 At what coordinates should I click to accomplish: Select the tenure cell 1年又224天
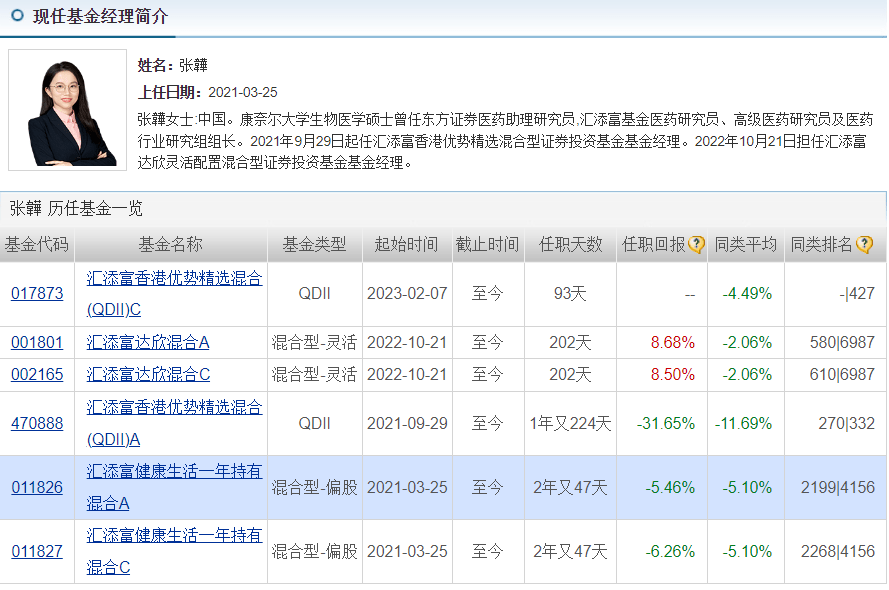[x=570, y=423]
